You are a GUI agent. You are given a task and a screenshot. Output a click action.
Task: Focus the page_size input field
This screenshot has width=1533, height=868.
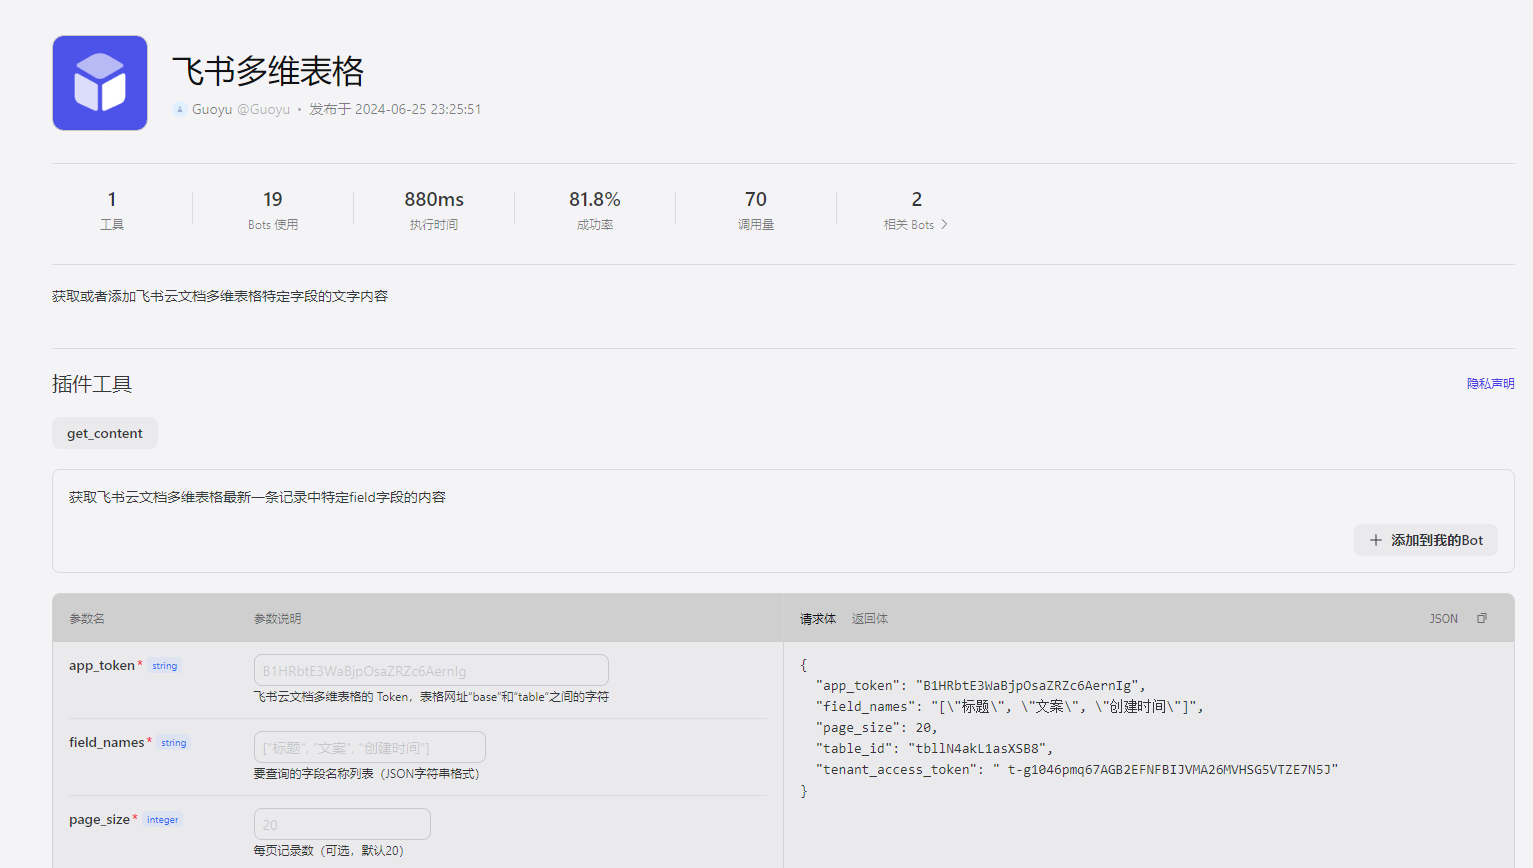pyautogui.click(x=342, y=824)
